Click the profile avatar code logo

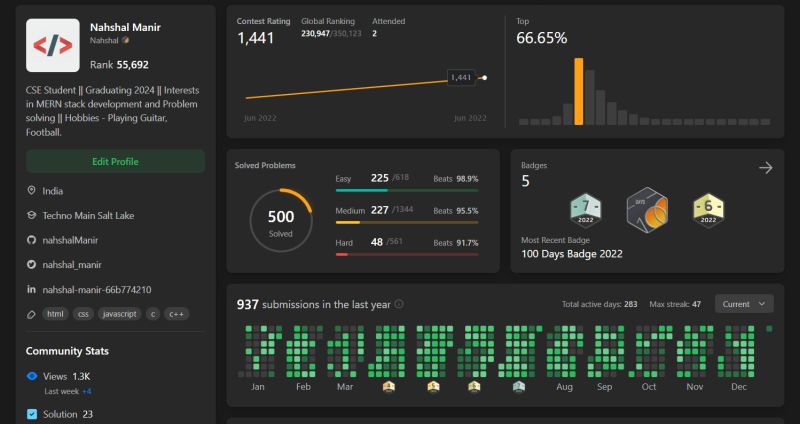[53, 45]
